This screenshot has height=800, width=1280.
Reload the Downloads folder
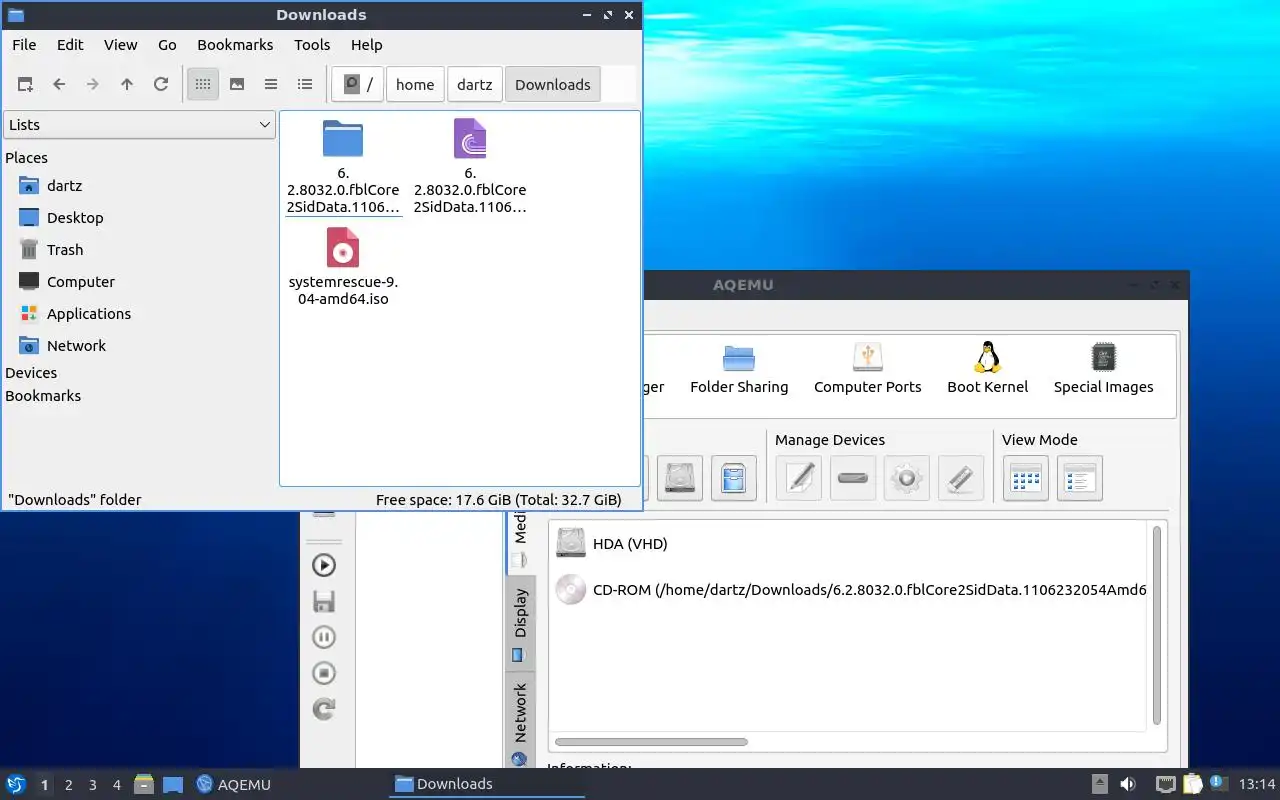[x=161, y=85]
